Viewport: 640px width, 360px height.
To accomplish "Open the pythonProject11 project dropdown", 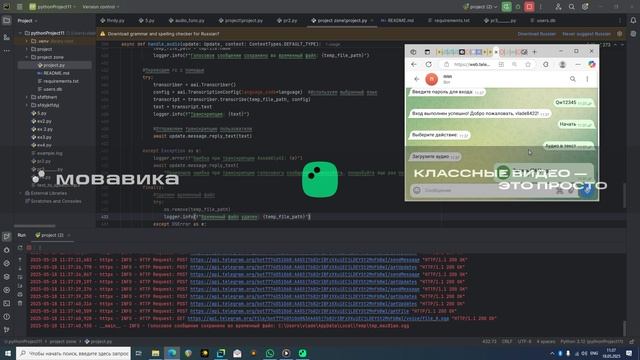I will [x=52, y=7].
